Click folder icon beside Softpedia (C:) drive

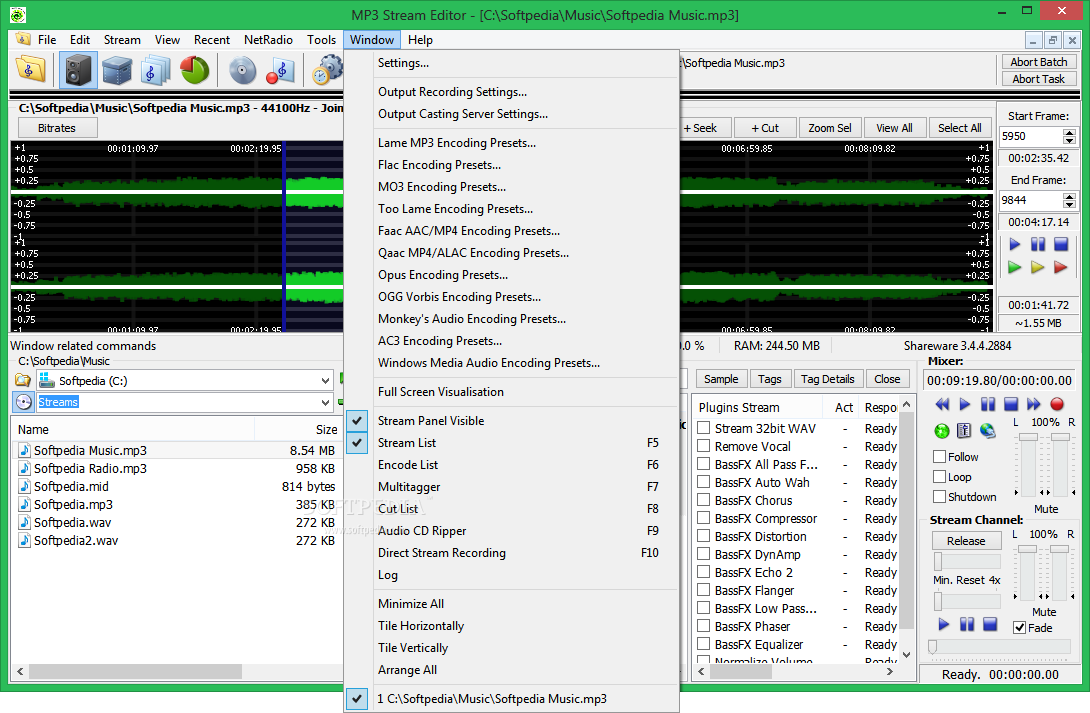pyautogui.click(x=23, y=380)
